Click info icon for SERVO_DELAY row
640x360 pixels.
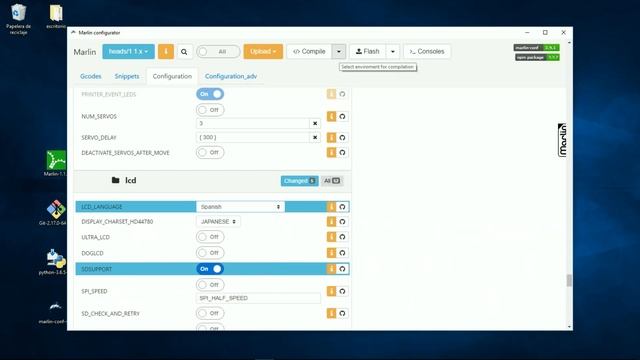(x=331, y=138)
